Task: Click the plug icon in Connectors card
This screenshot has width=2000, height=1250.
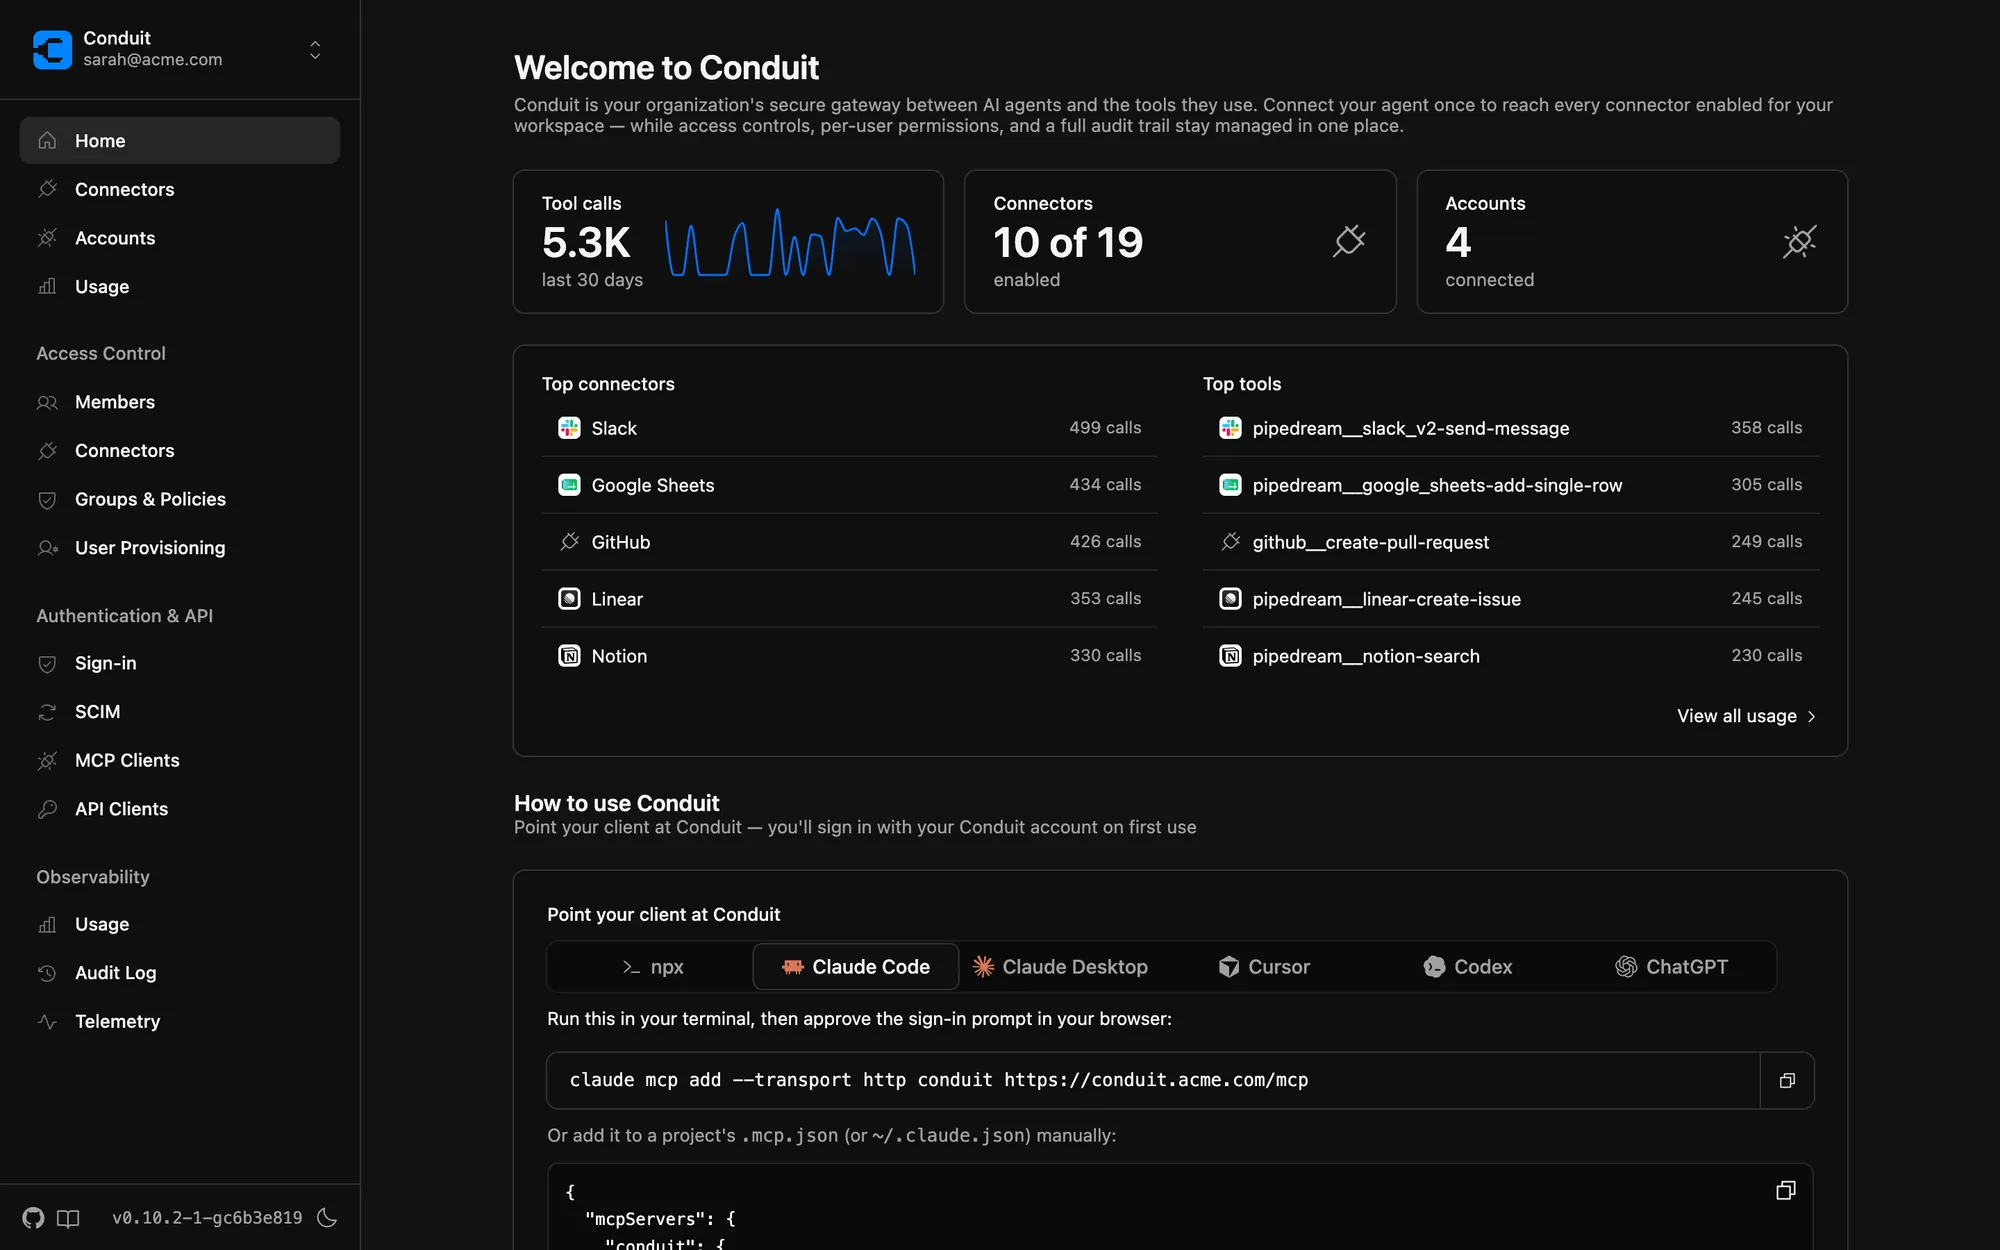Action: (x=1349, y=241)
